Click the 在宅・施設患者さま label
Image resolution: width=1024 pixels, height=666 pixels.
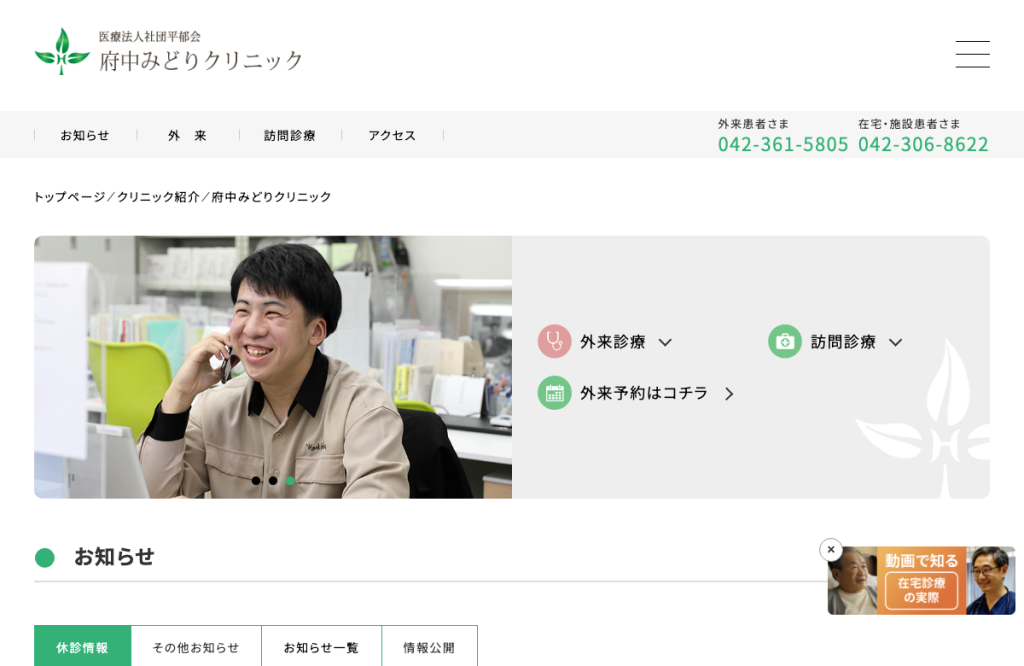(909, 123)
